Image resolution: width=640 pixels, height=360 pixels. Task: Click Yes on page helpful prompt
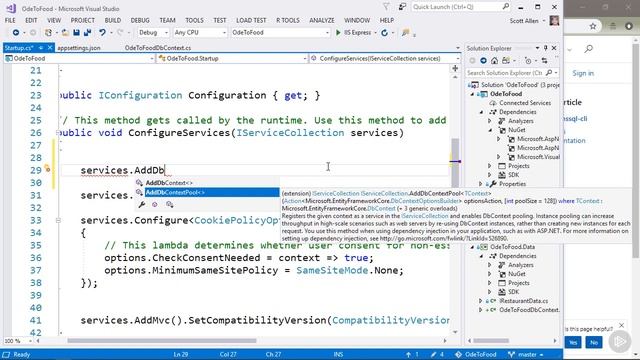573,342
